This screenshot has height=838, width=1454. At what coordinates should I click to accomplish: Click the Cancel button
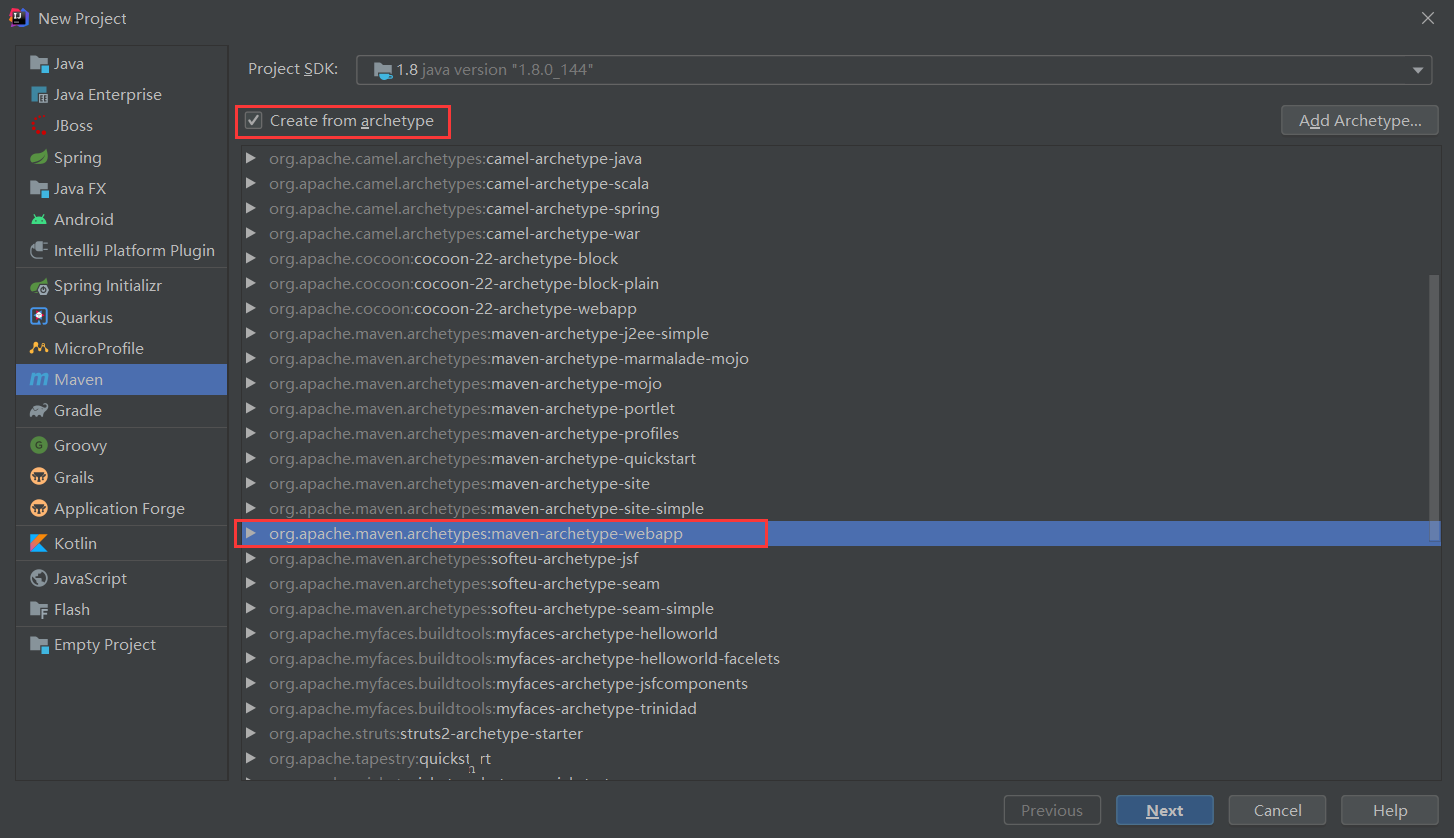(1278, 810)
